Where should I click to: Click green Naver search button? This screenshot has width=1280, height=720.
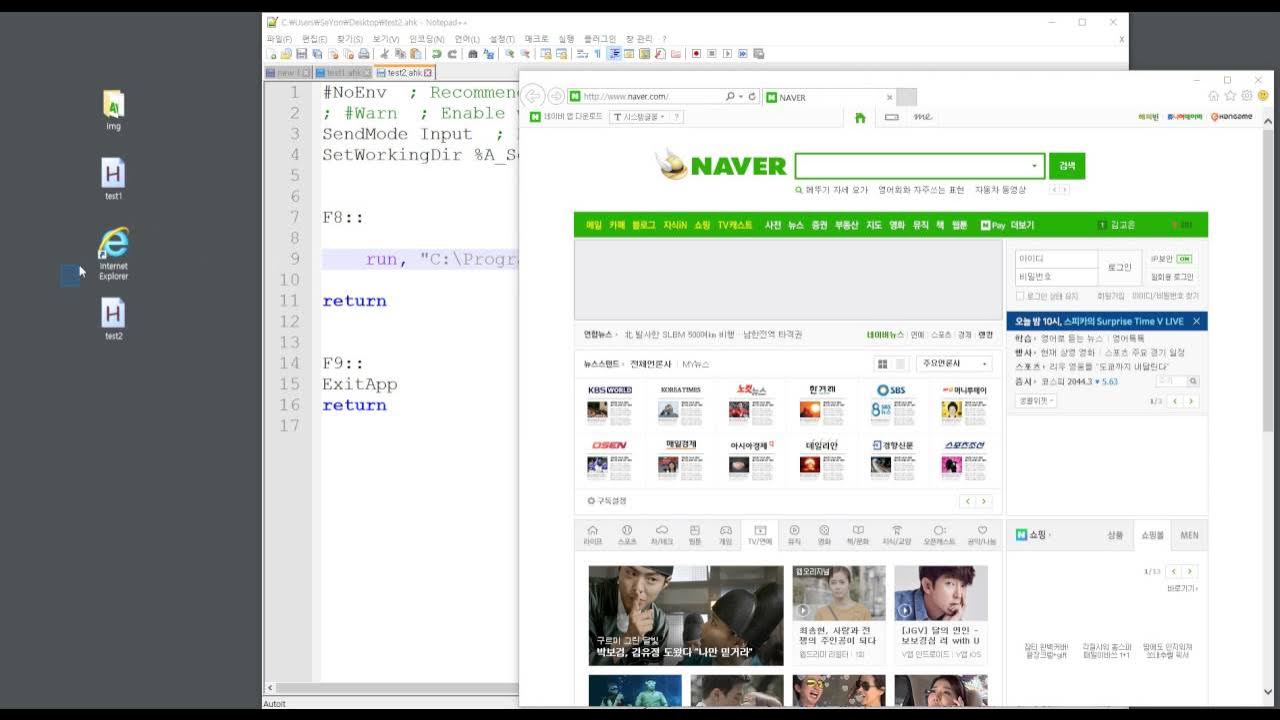click(1067, 166)
